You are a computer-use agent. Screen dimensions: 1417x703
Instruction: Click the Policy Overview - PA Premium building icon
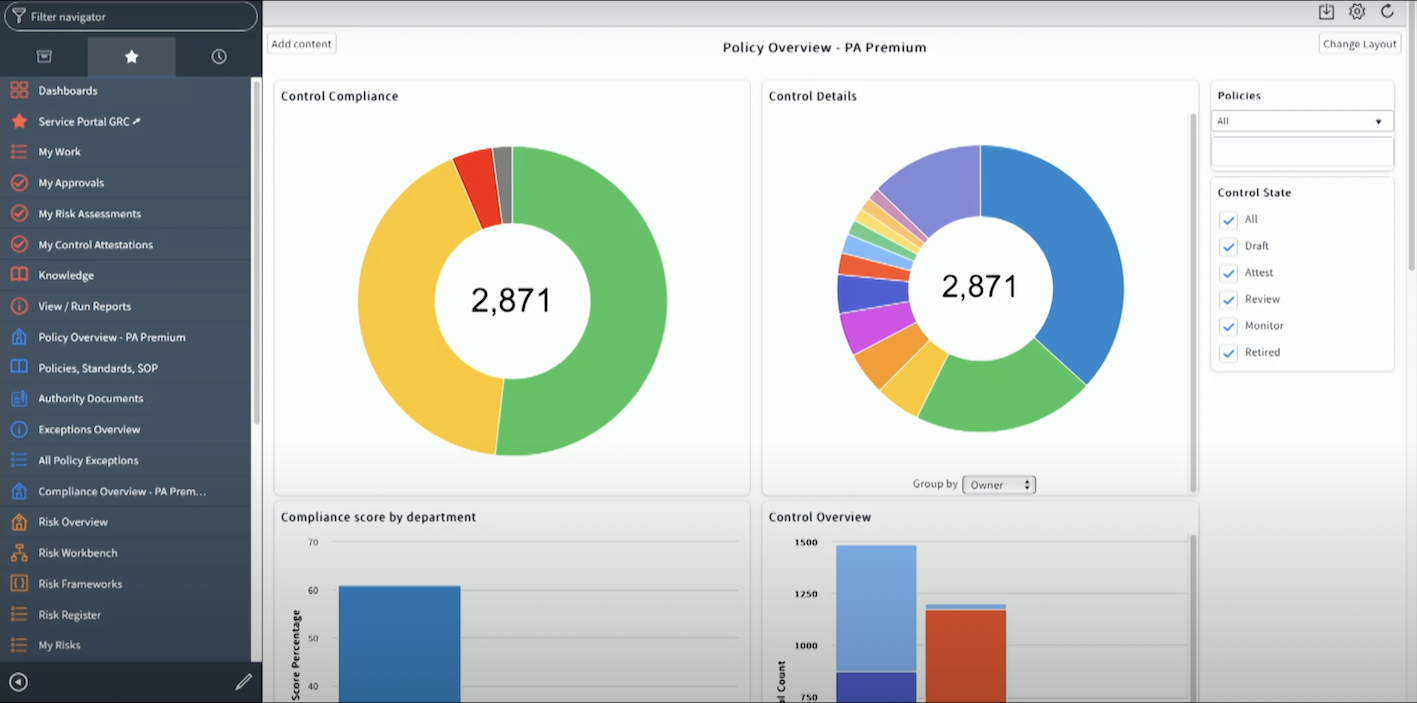(x=19, y=337)
